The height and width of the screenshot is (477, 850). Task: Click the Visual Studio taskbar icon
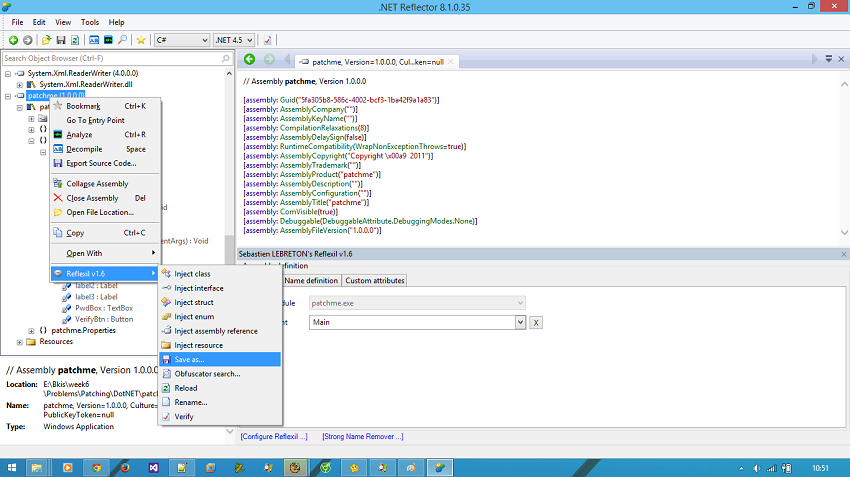coord(153,468)
